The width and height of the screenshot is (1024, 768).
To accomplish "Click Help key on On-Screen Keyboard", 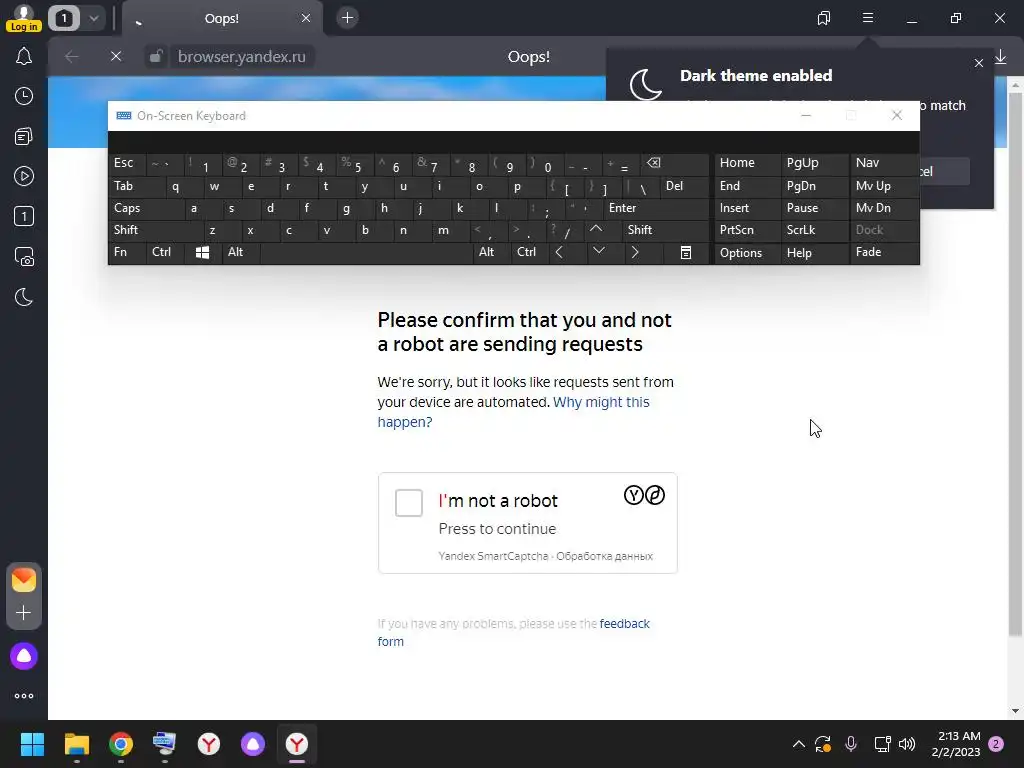I will click(815, 253).
